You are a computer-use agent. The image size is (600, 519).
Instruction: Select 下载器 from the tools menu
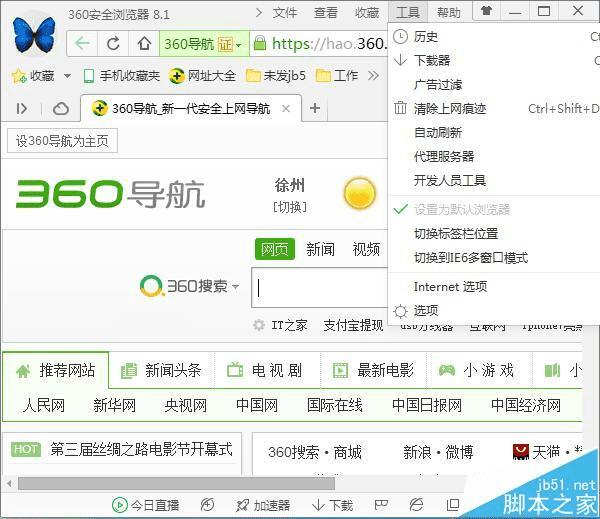(x=494, y=60)
